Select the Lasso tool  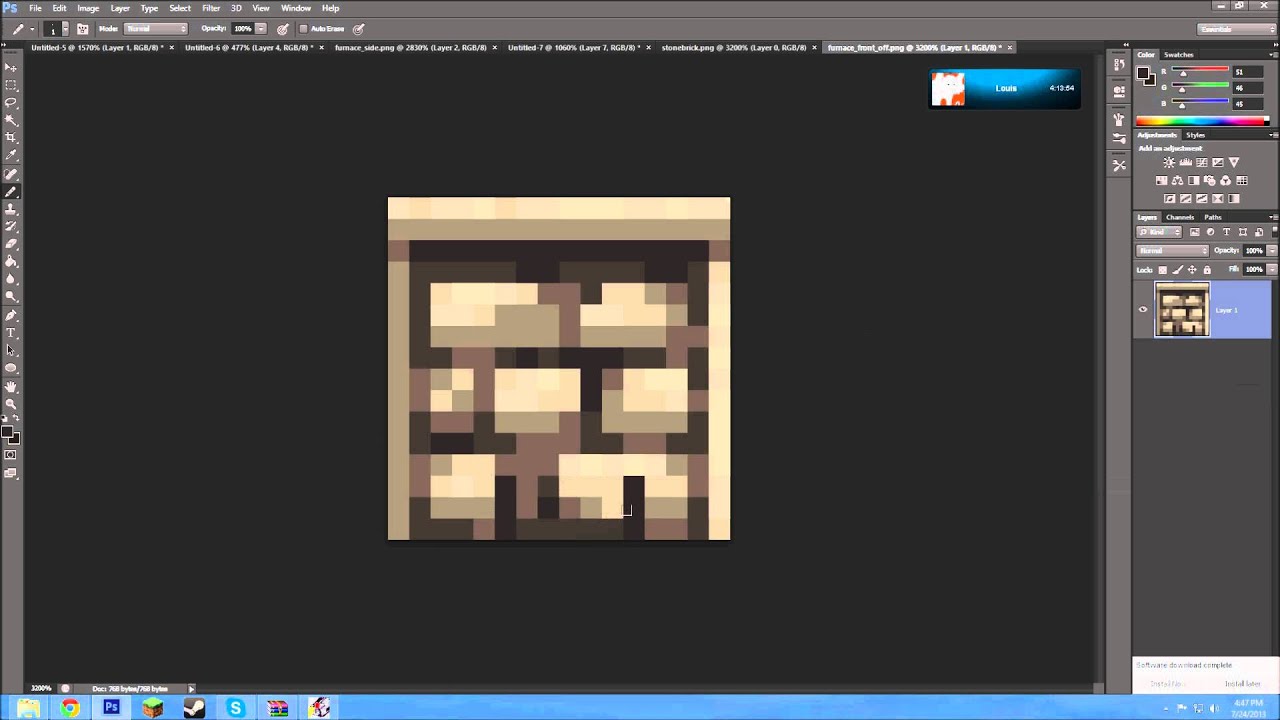pos(11,102)
